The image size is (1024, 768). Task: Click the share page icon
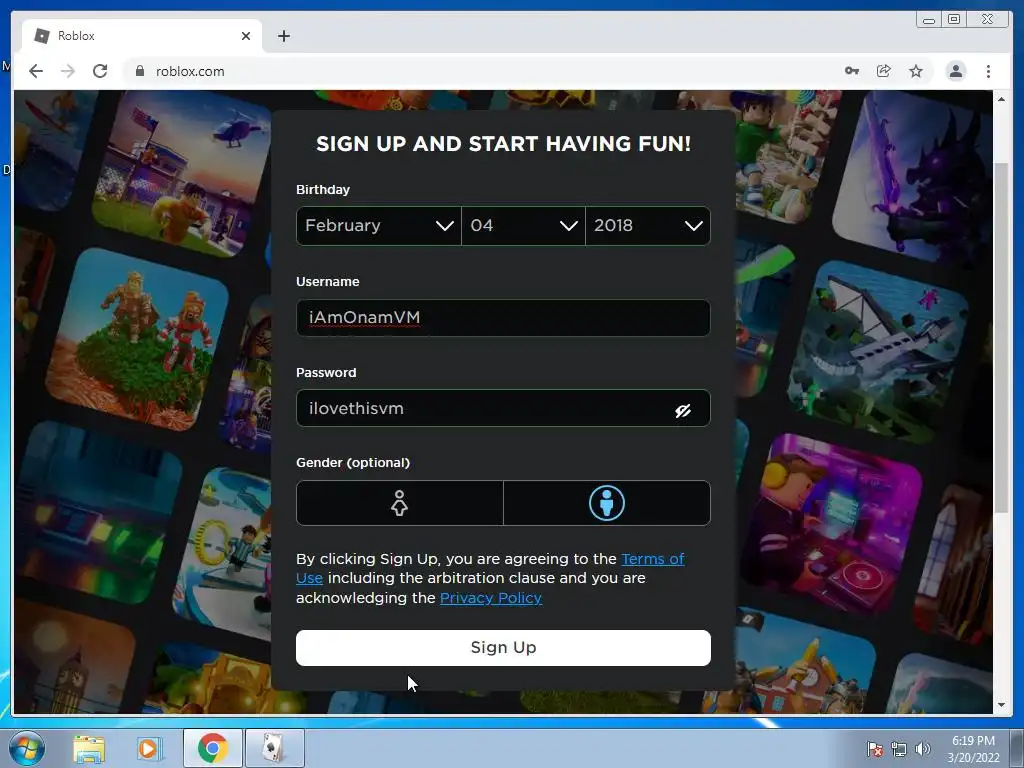(884, 71)
